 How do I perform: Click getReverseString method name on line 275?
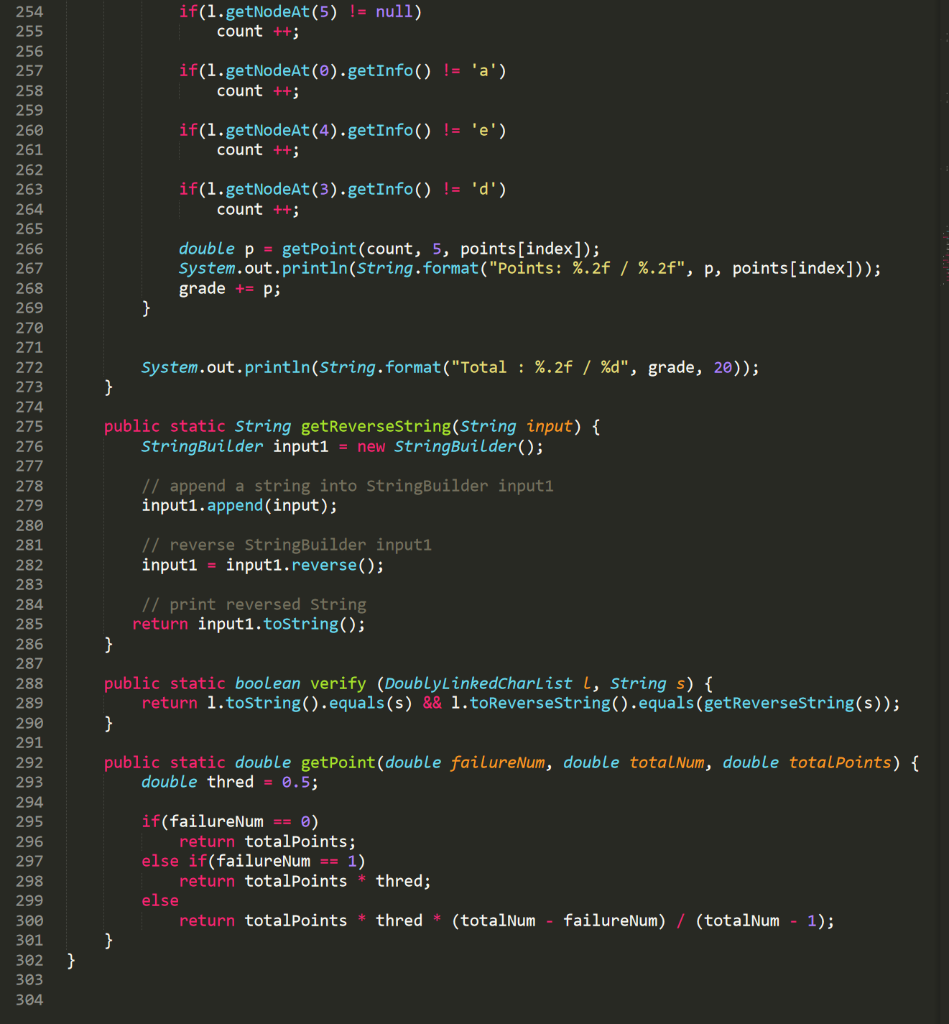coord(376,426)
